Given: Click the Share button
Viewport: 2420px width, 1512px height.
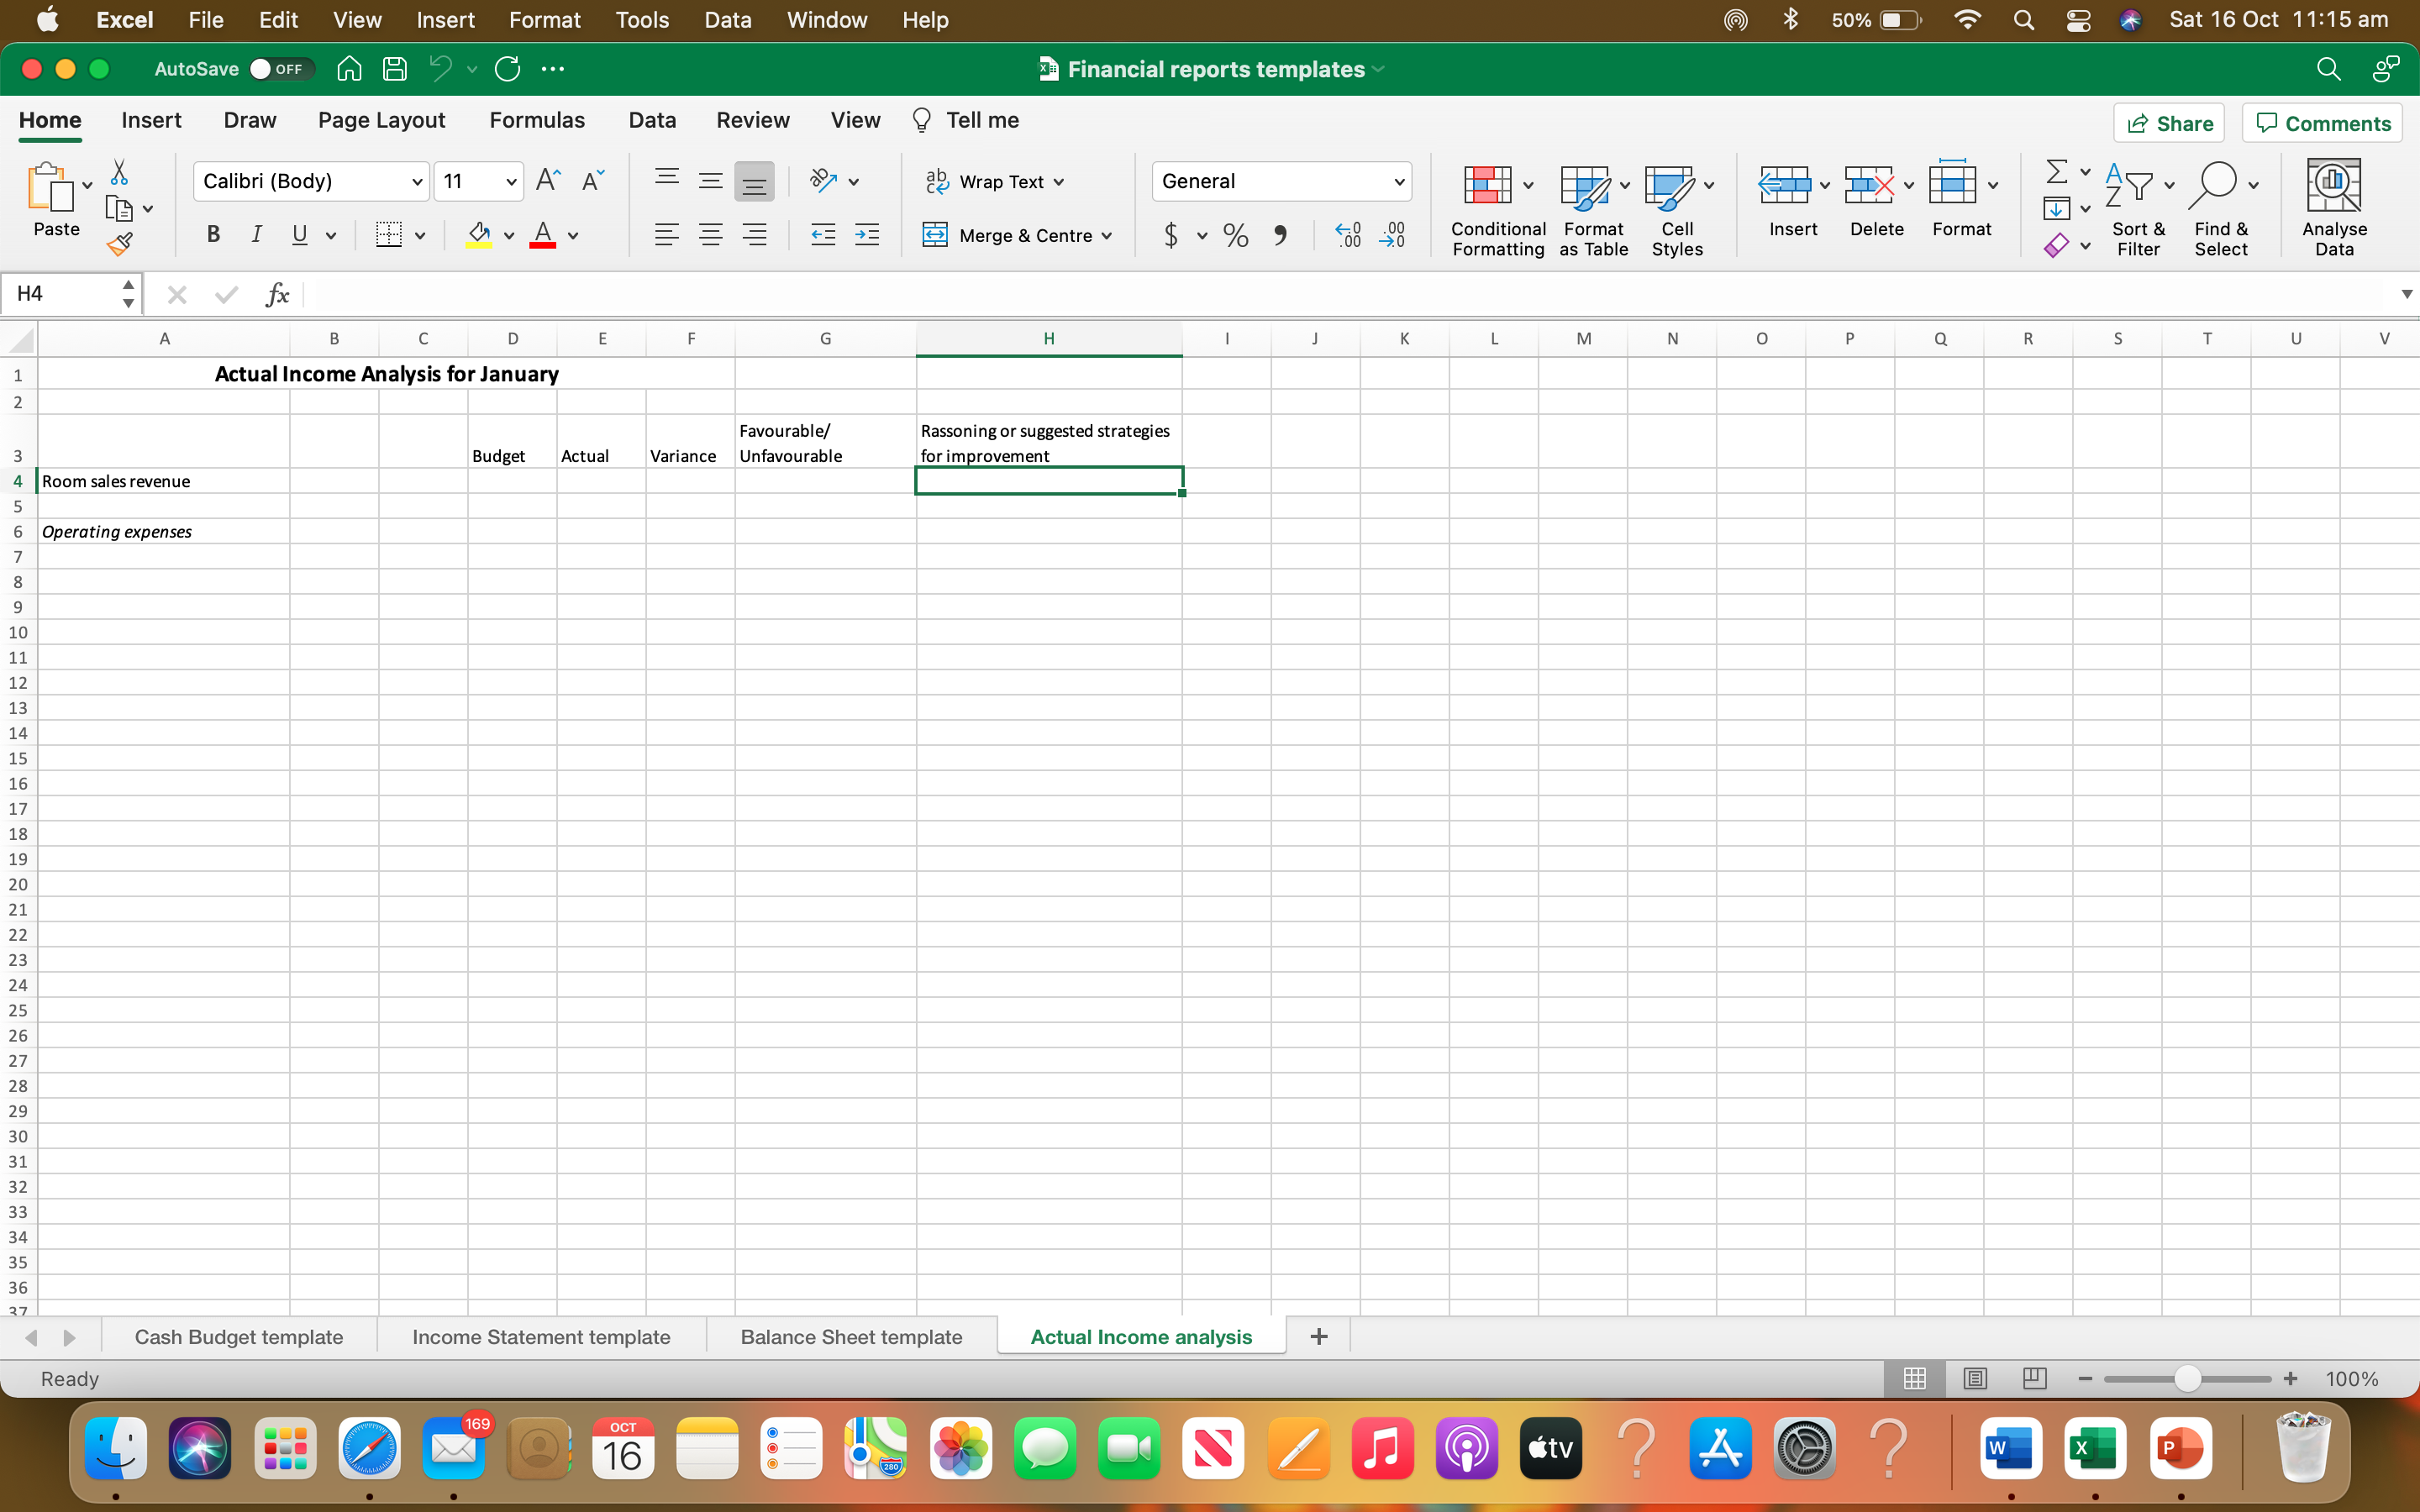Looking at the screenshot, I should (2168, 123).
